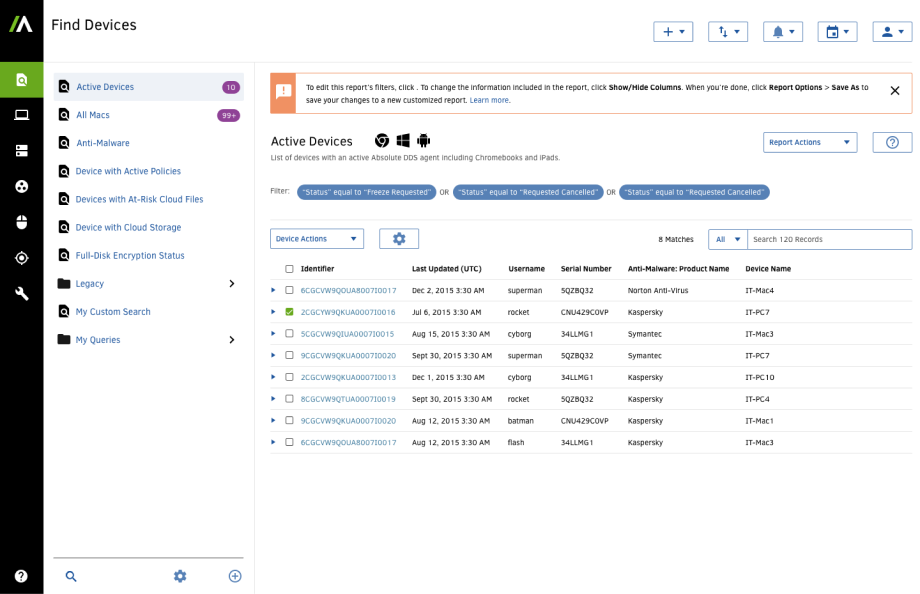Click the Learn more link in banner

pos(490,100)
